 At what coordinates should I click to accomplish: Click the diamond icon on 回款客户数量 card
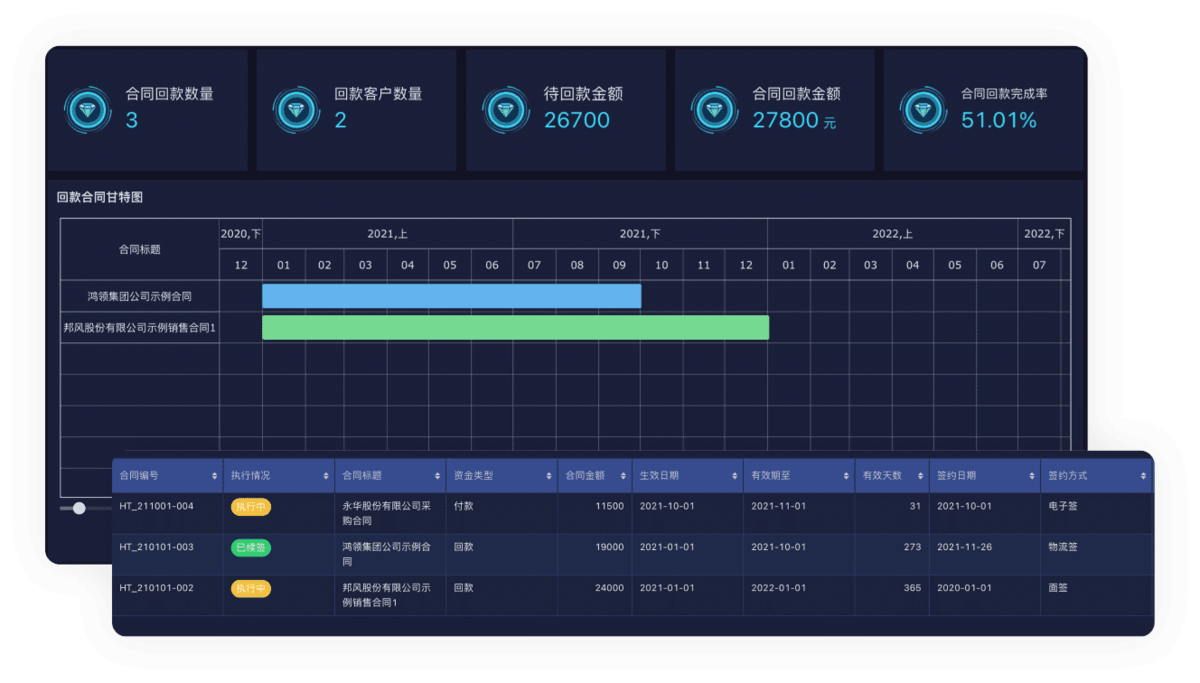[297, 110]
